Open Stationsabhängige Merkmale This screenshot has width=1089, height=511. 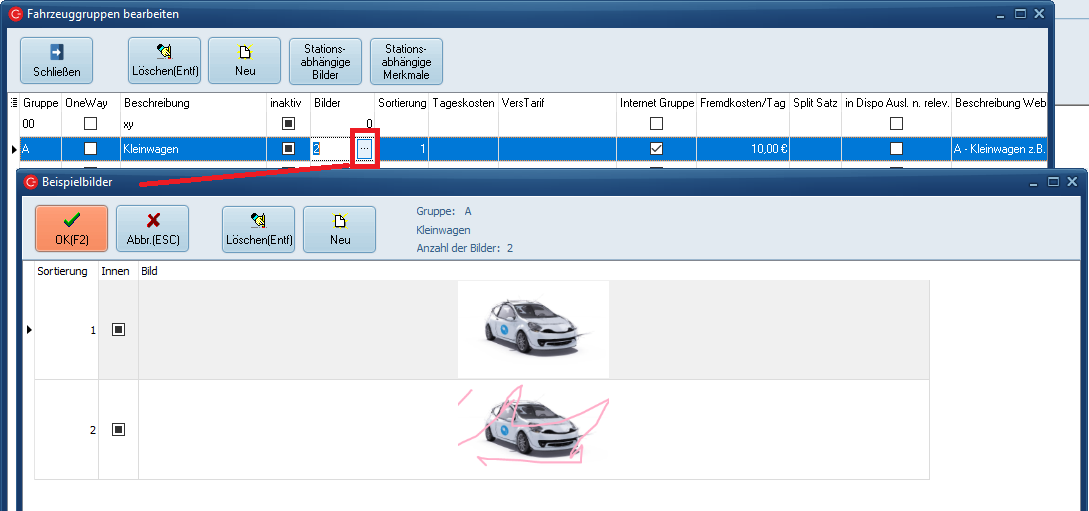[406, 61]
